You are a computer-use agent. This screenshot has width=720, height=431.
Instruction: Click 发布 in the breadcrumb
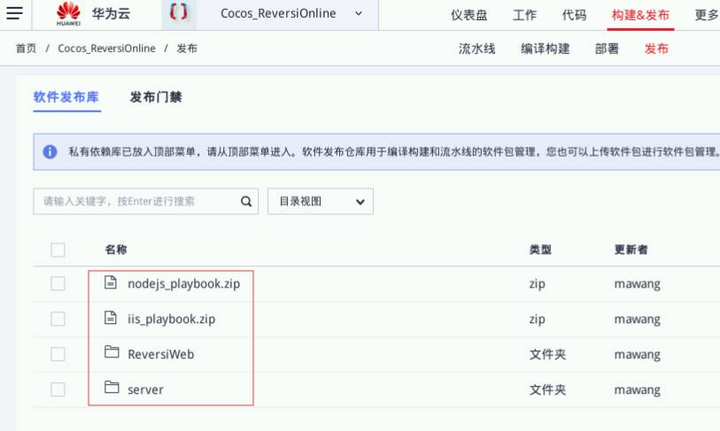(187, 48)
